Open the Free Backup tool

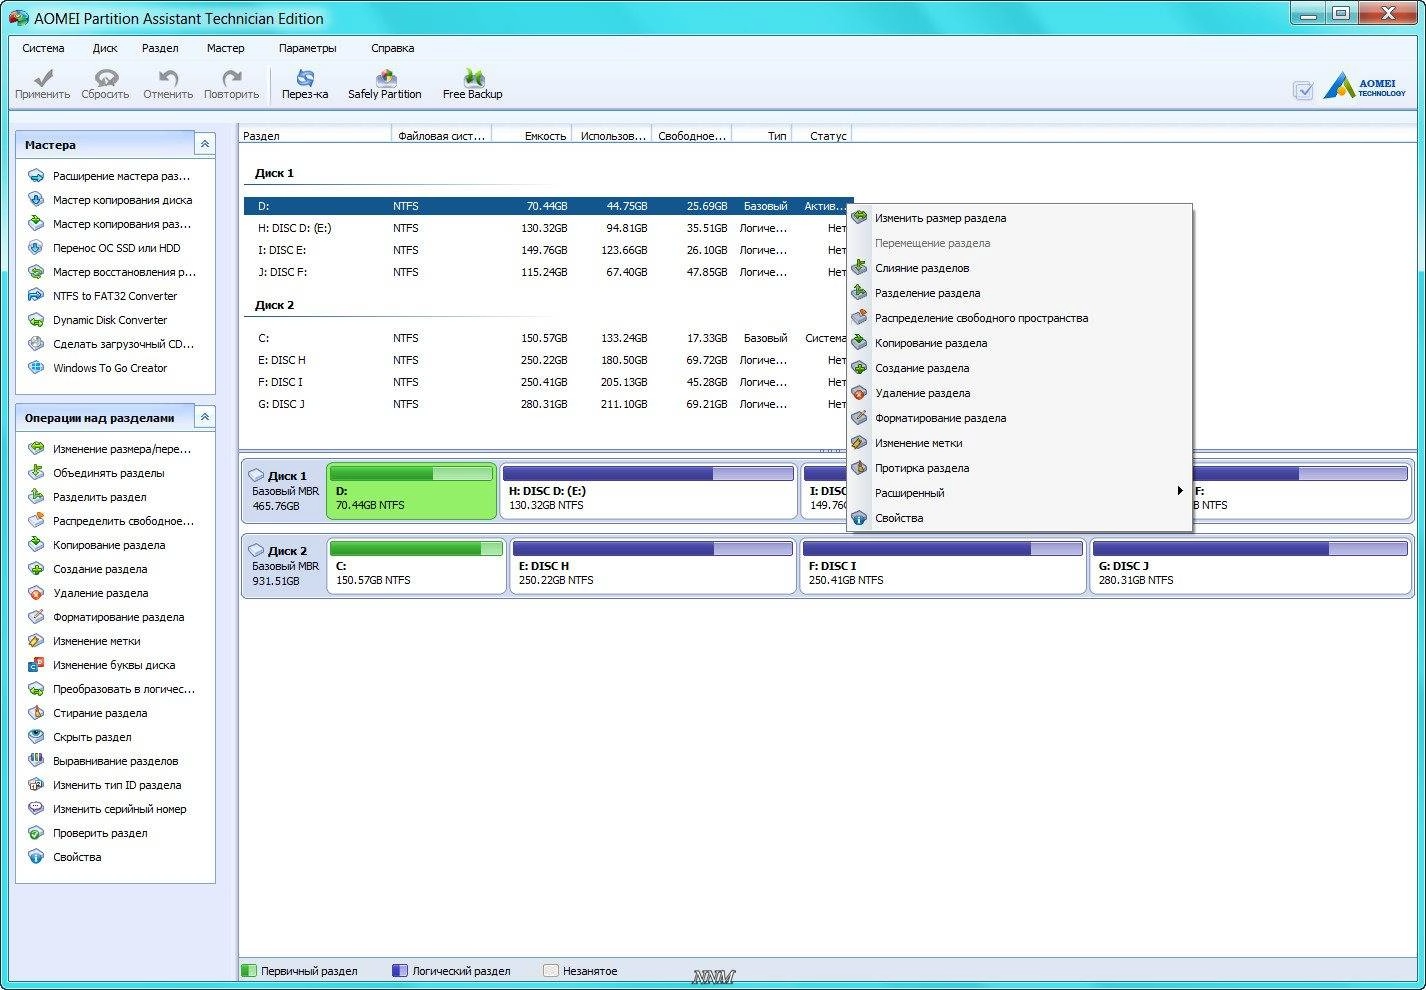(x=473, y=84)
